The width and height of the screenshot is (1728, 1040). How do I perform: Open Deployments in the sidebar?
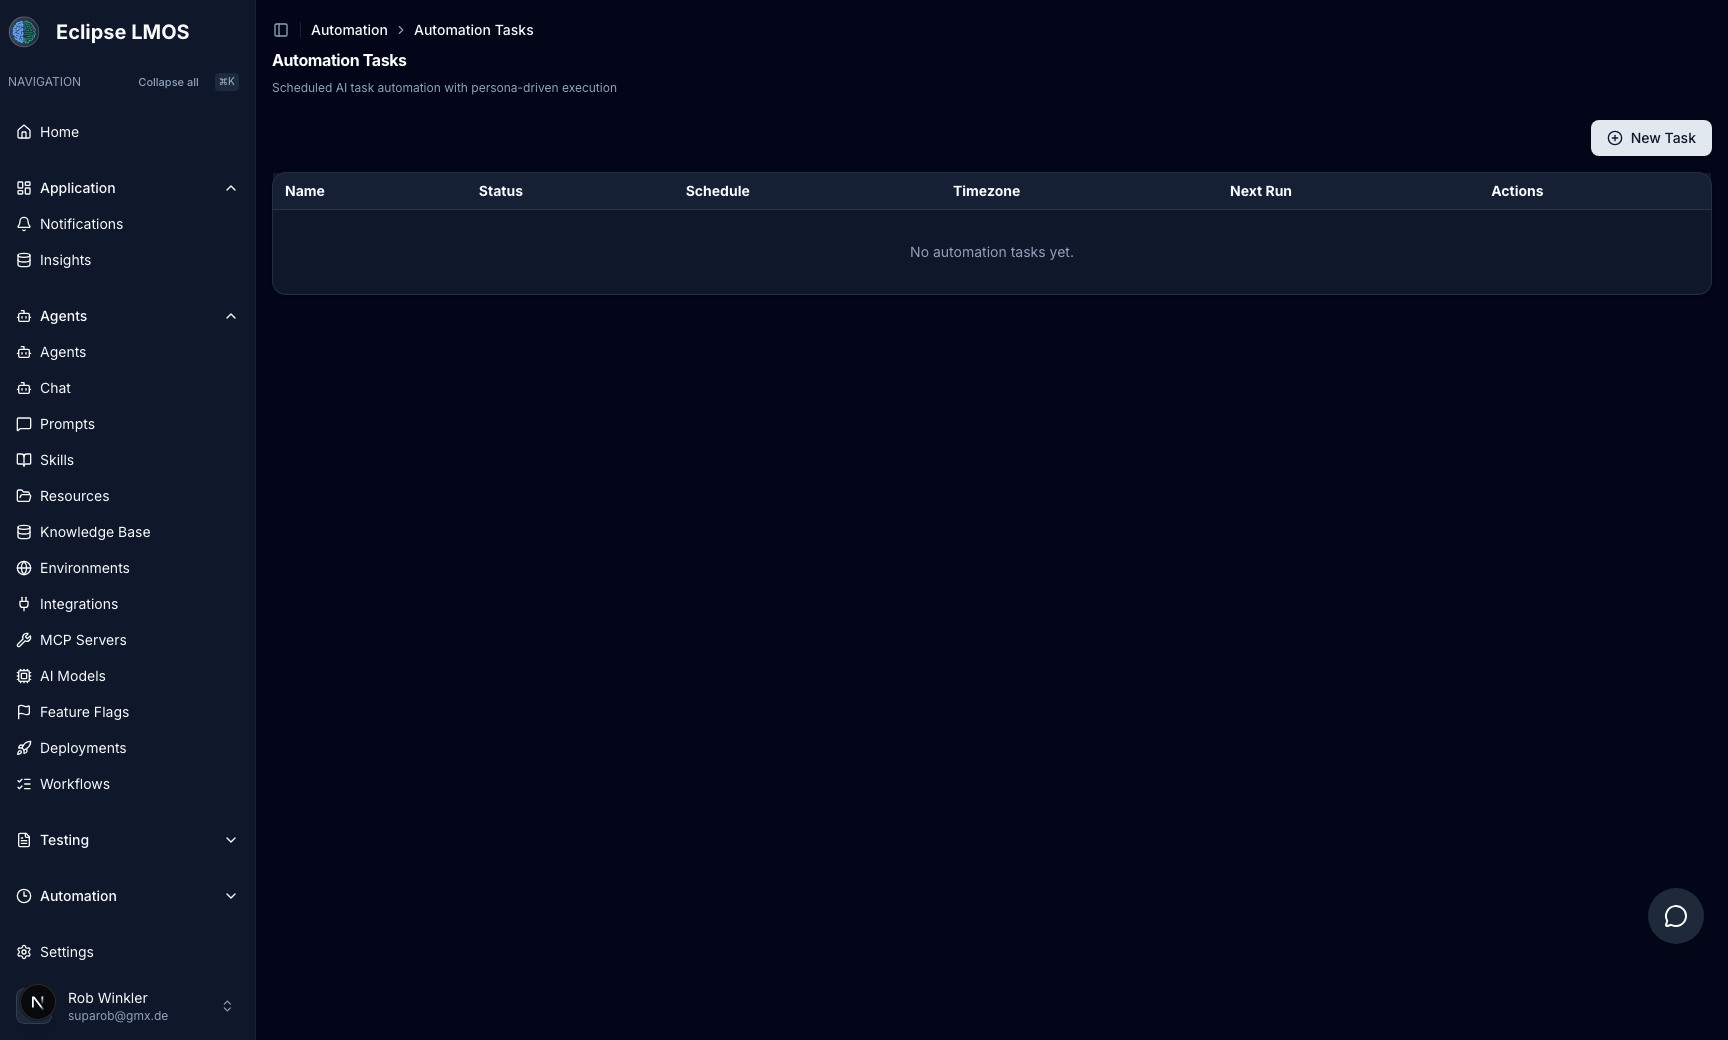point(127,748)
